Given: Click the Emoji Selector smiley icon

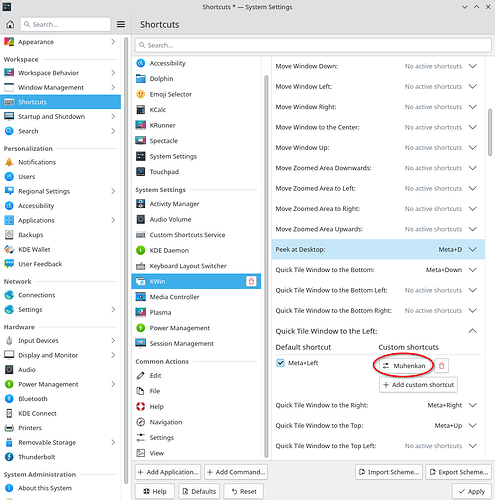Looking at the screenshot, I should coord(141,94).
